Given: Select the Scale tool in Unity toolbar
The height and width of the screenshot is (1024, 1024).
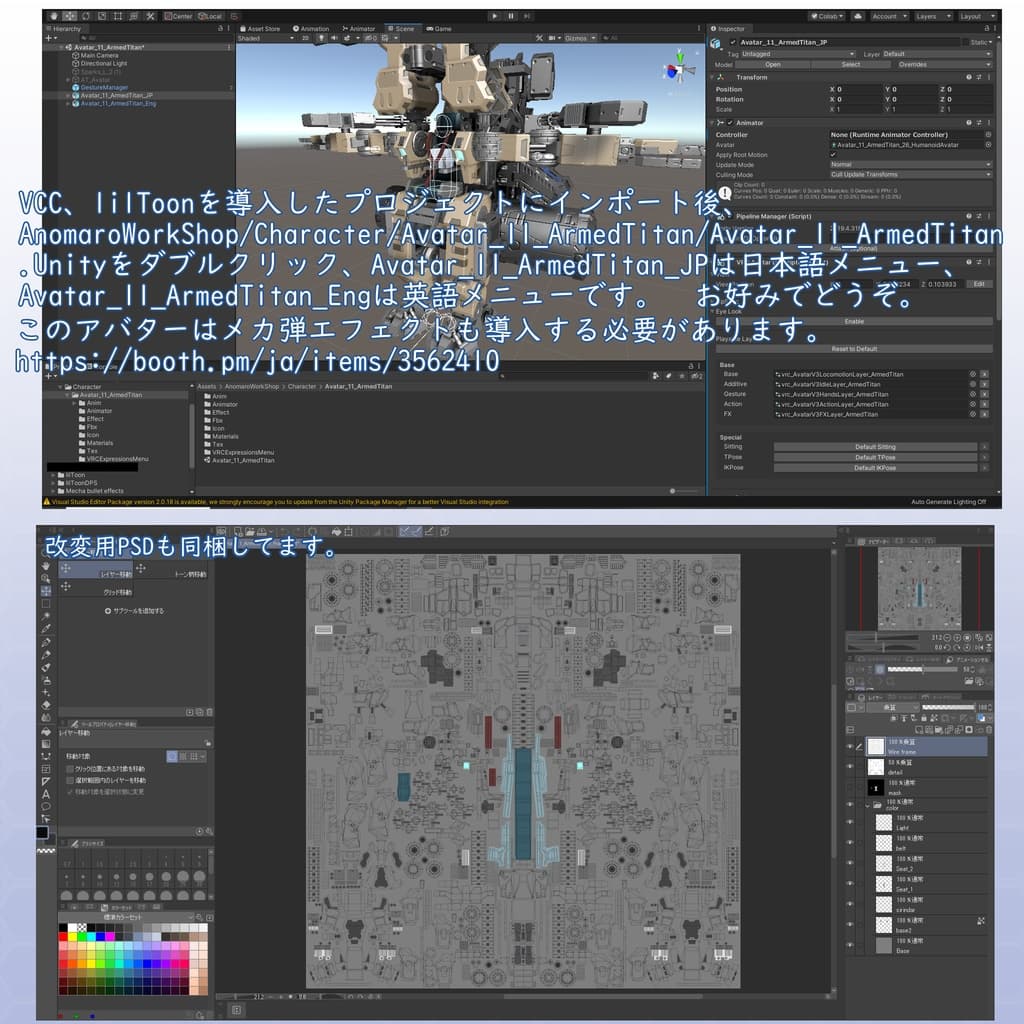Looking at the screenshot, I should point(102,16).
